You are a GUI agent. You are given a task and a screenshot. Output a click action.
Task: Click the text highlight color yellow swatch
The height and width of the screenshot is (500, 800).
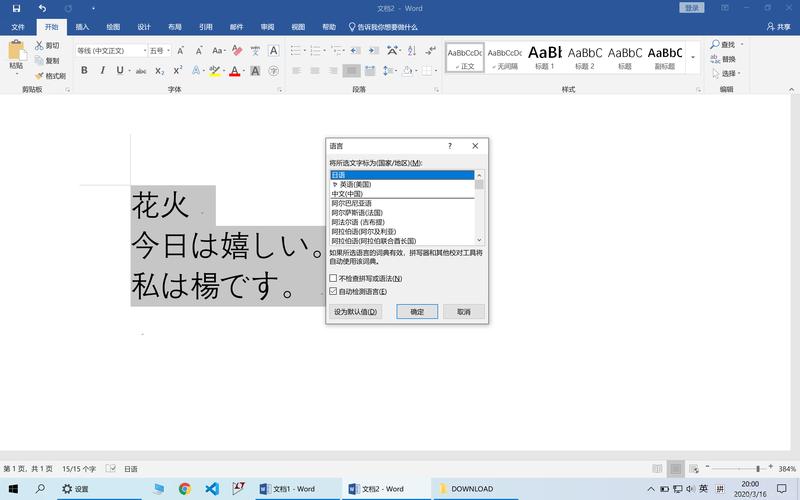pyautogui.click(x=215, y=71)
